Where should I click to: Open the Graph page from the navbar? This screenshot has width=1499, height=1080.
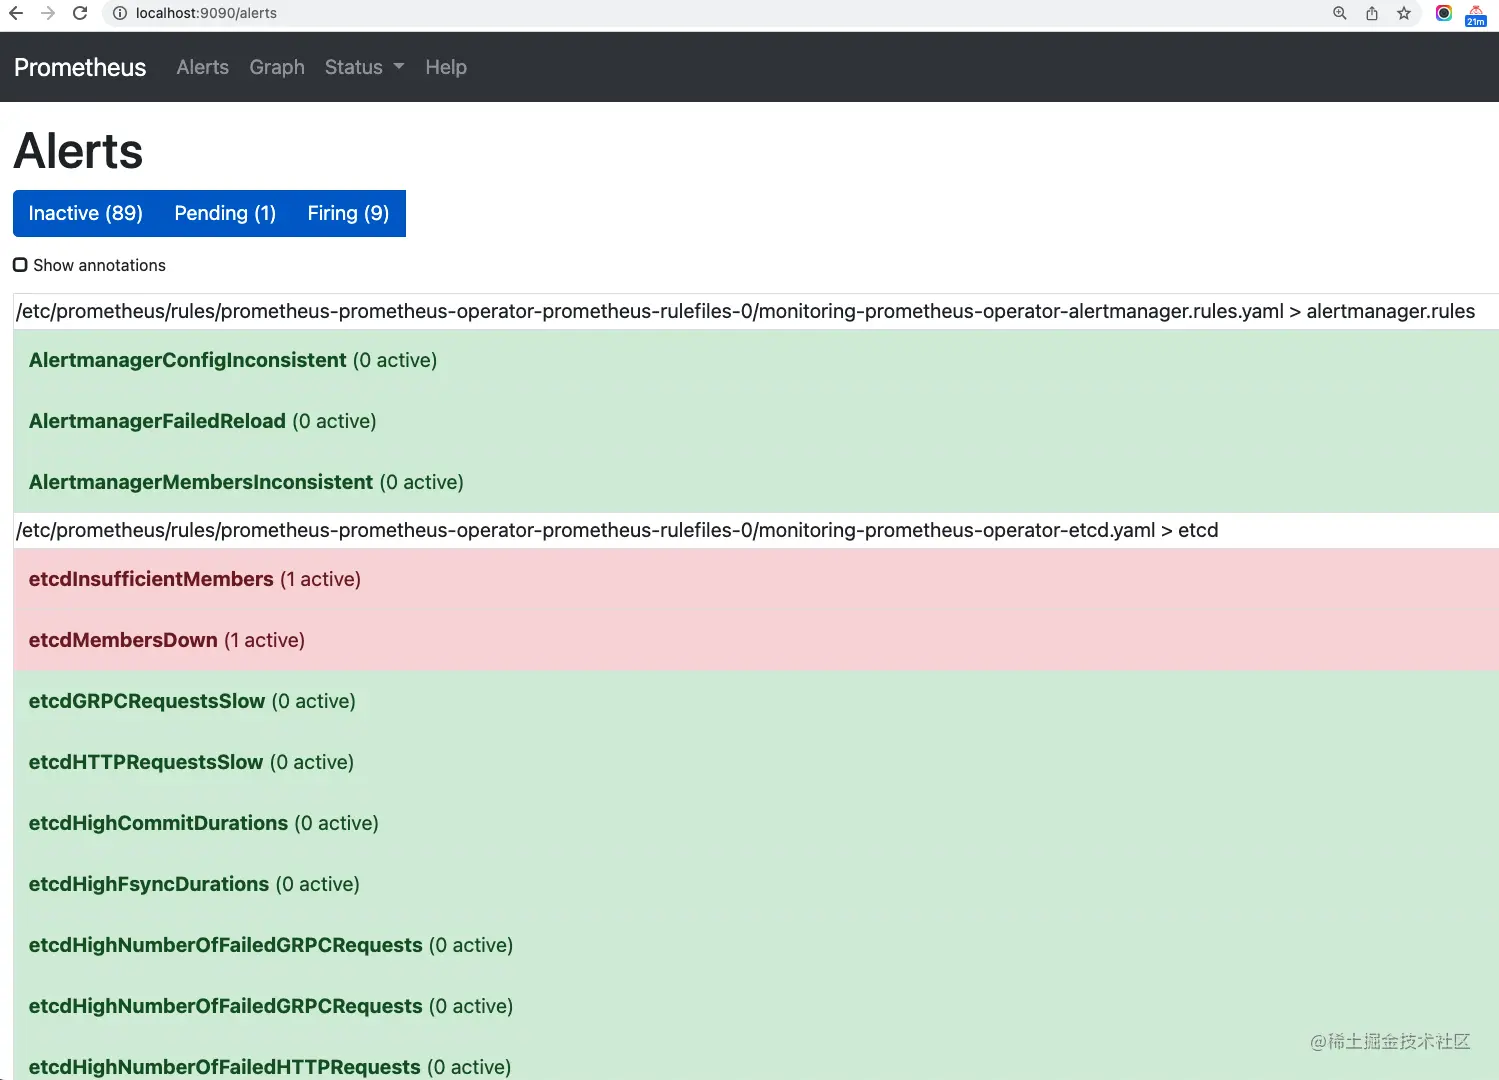277,67
